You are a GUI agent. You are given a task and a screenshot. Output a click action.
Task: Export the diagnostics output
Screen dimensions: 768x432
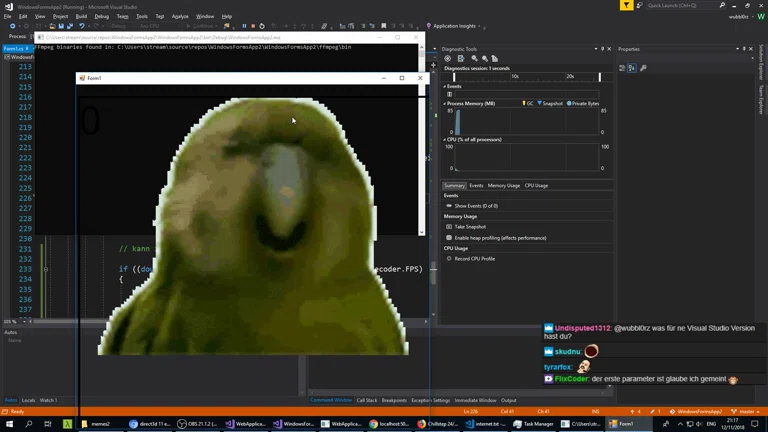(461, 58)
